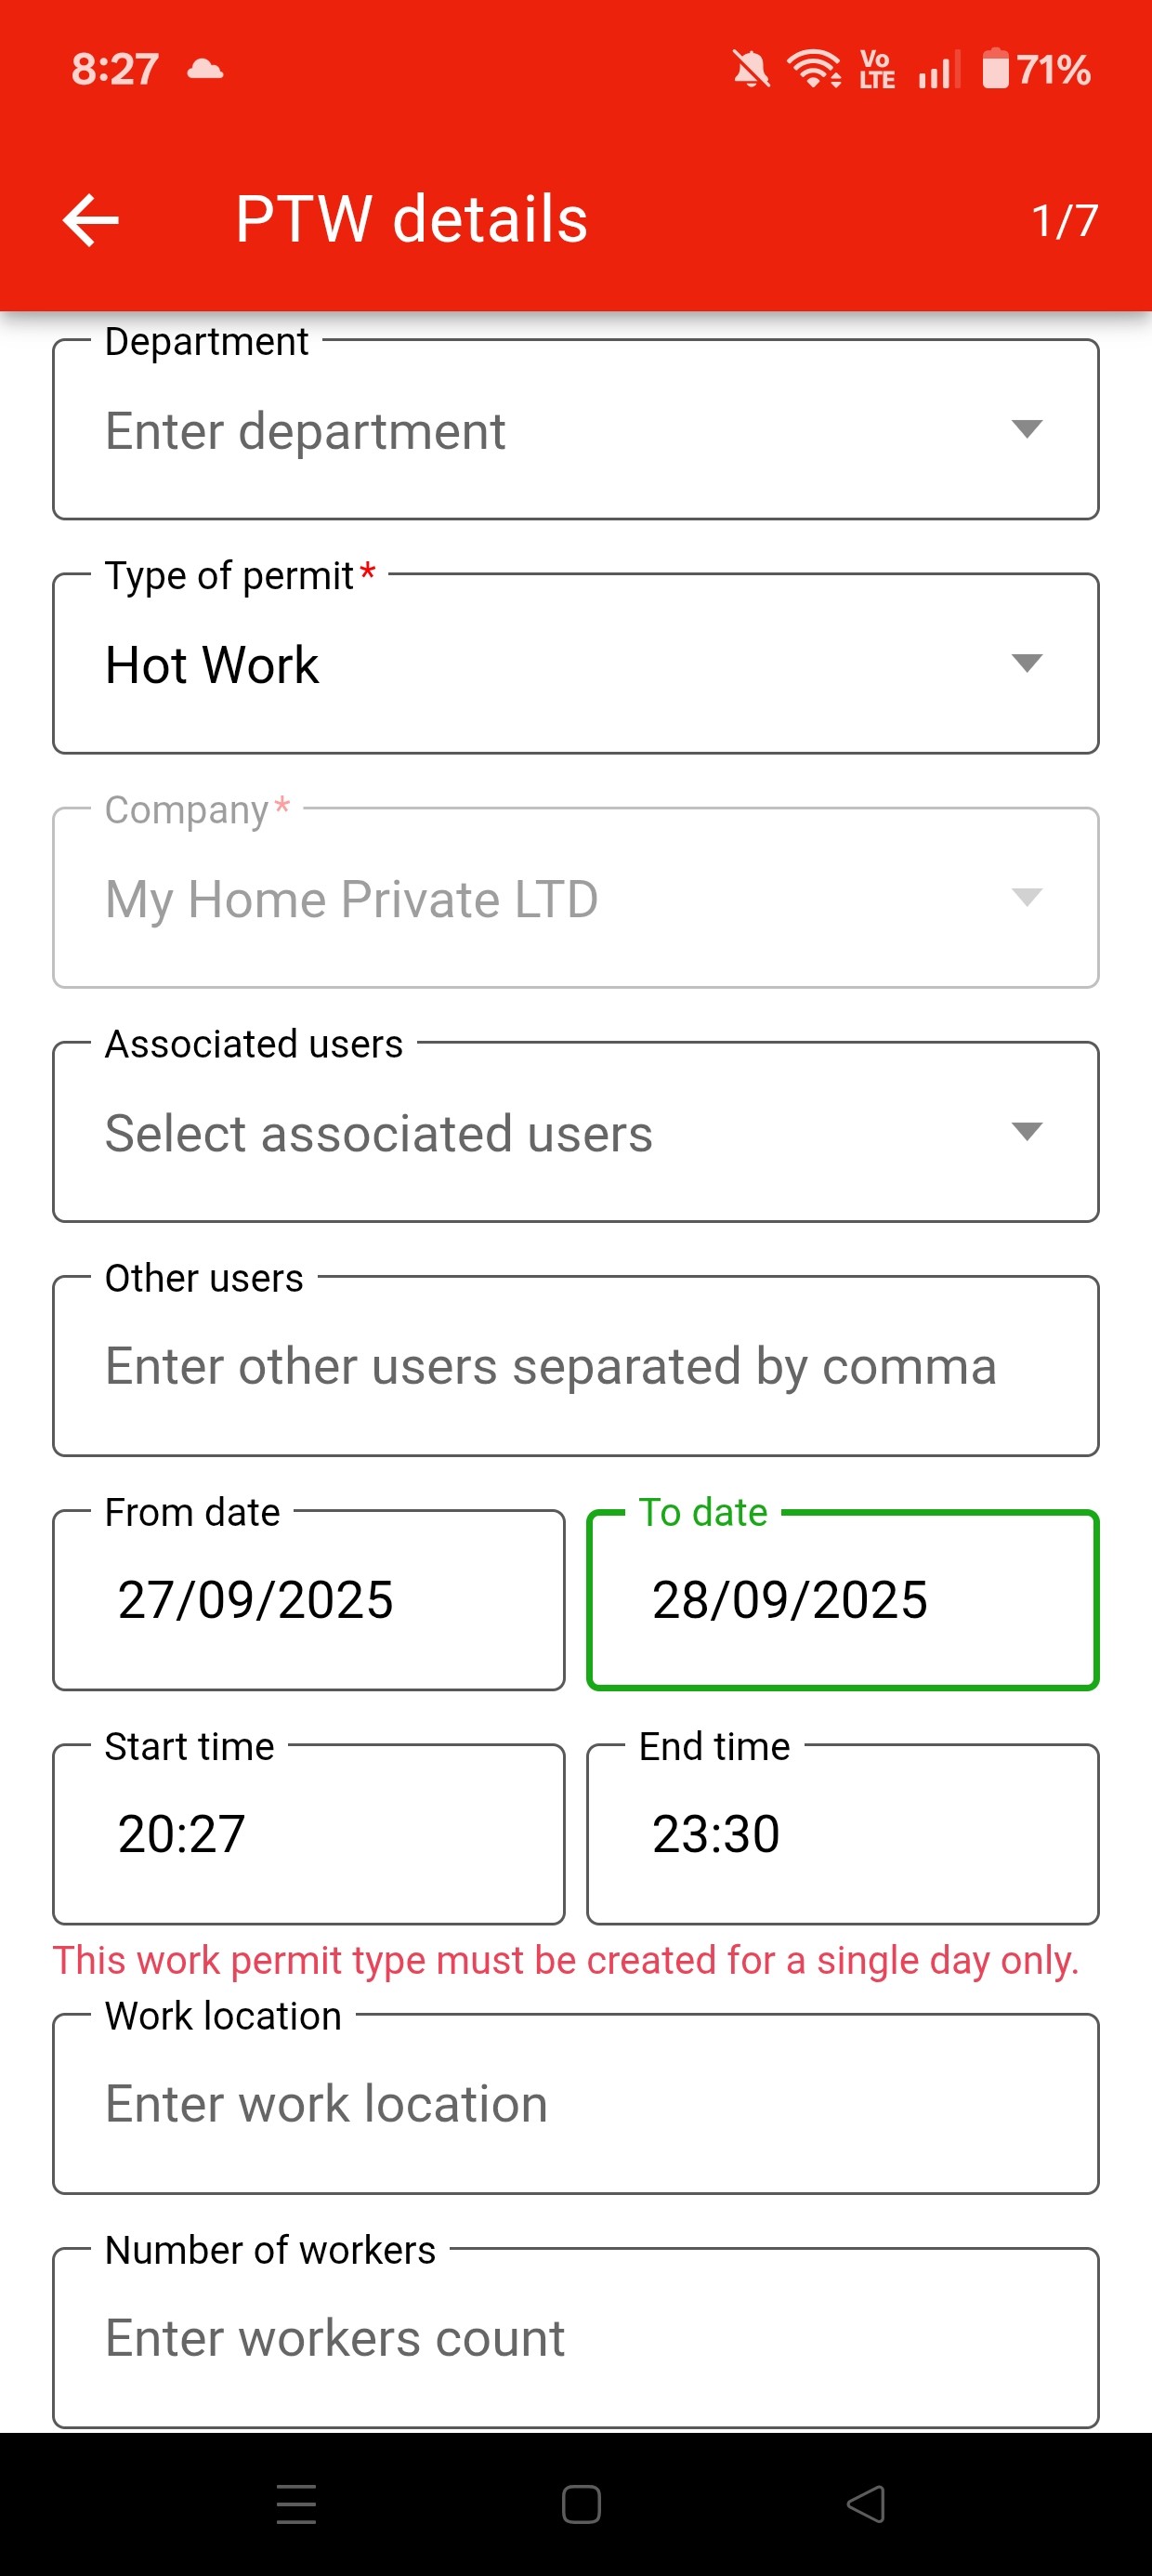
Task: Tap the Start time field 20:27
Action: (308, 1834)
